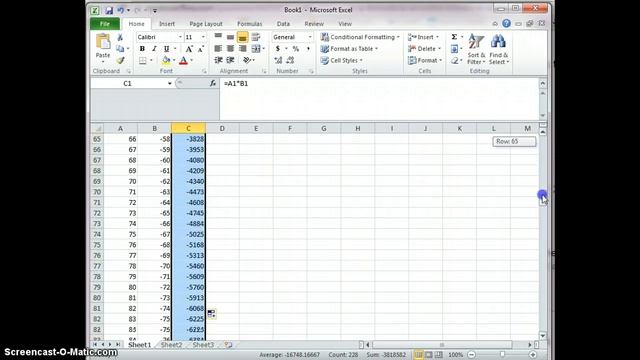
Task: Click the Insert cells button
Action: click(423, 37)
